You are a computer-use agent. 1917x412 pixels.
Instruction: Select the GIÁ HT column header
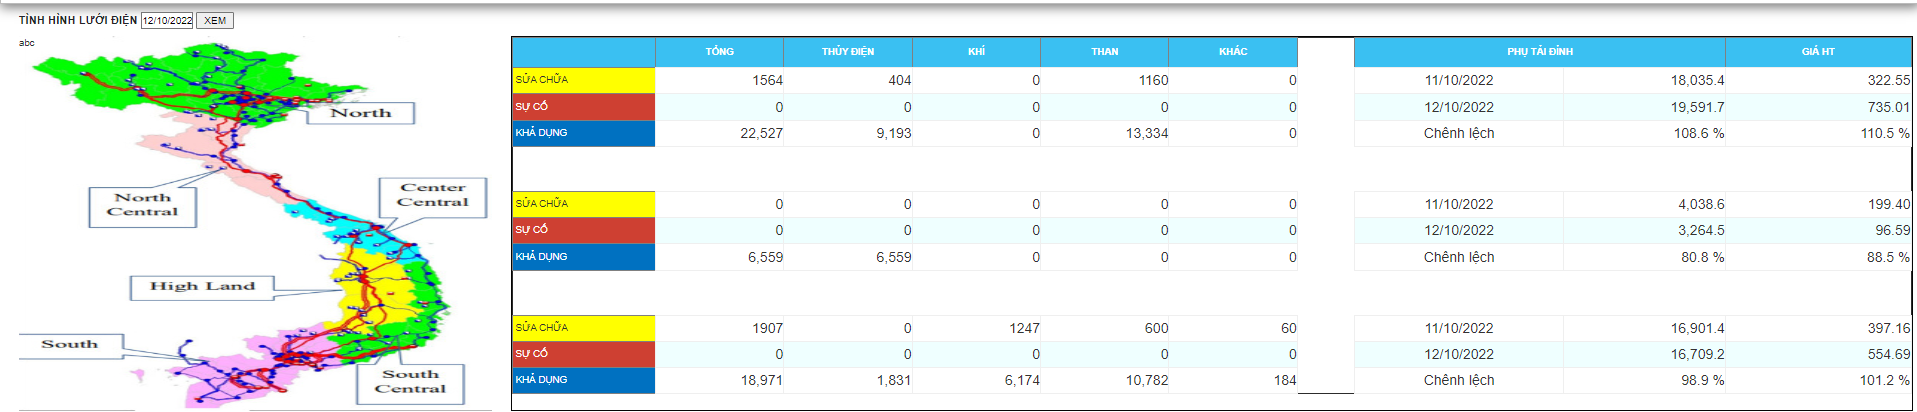[1817, 52]
